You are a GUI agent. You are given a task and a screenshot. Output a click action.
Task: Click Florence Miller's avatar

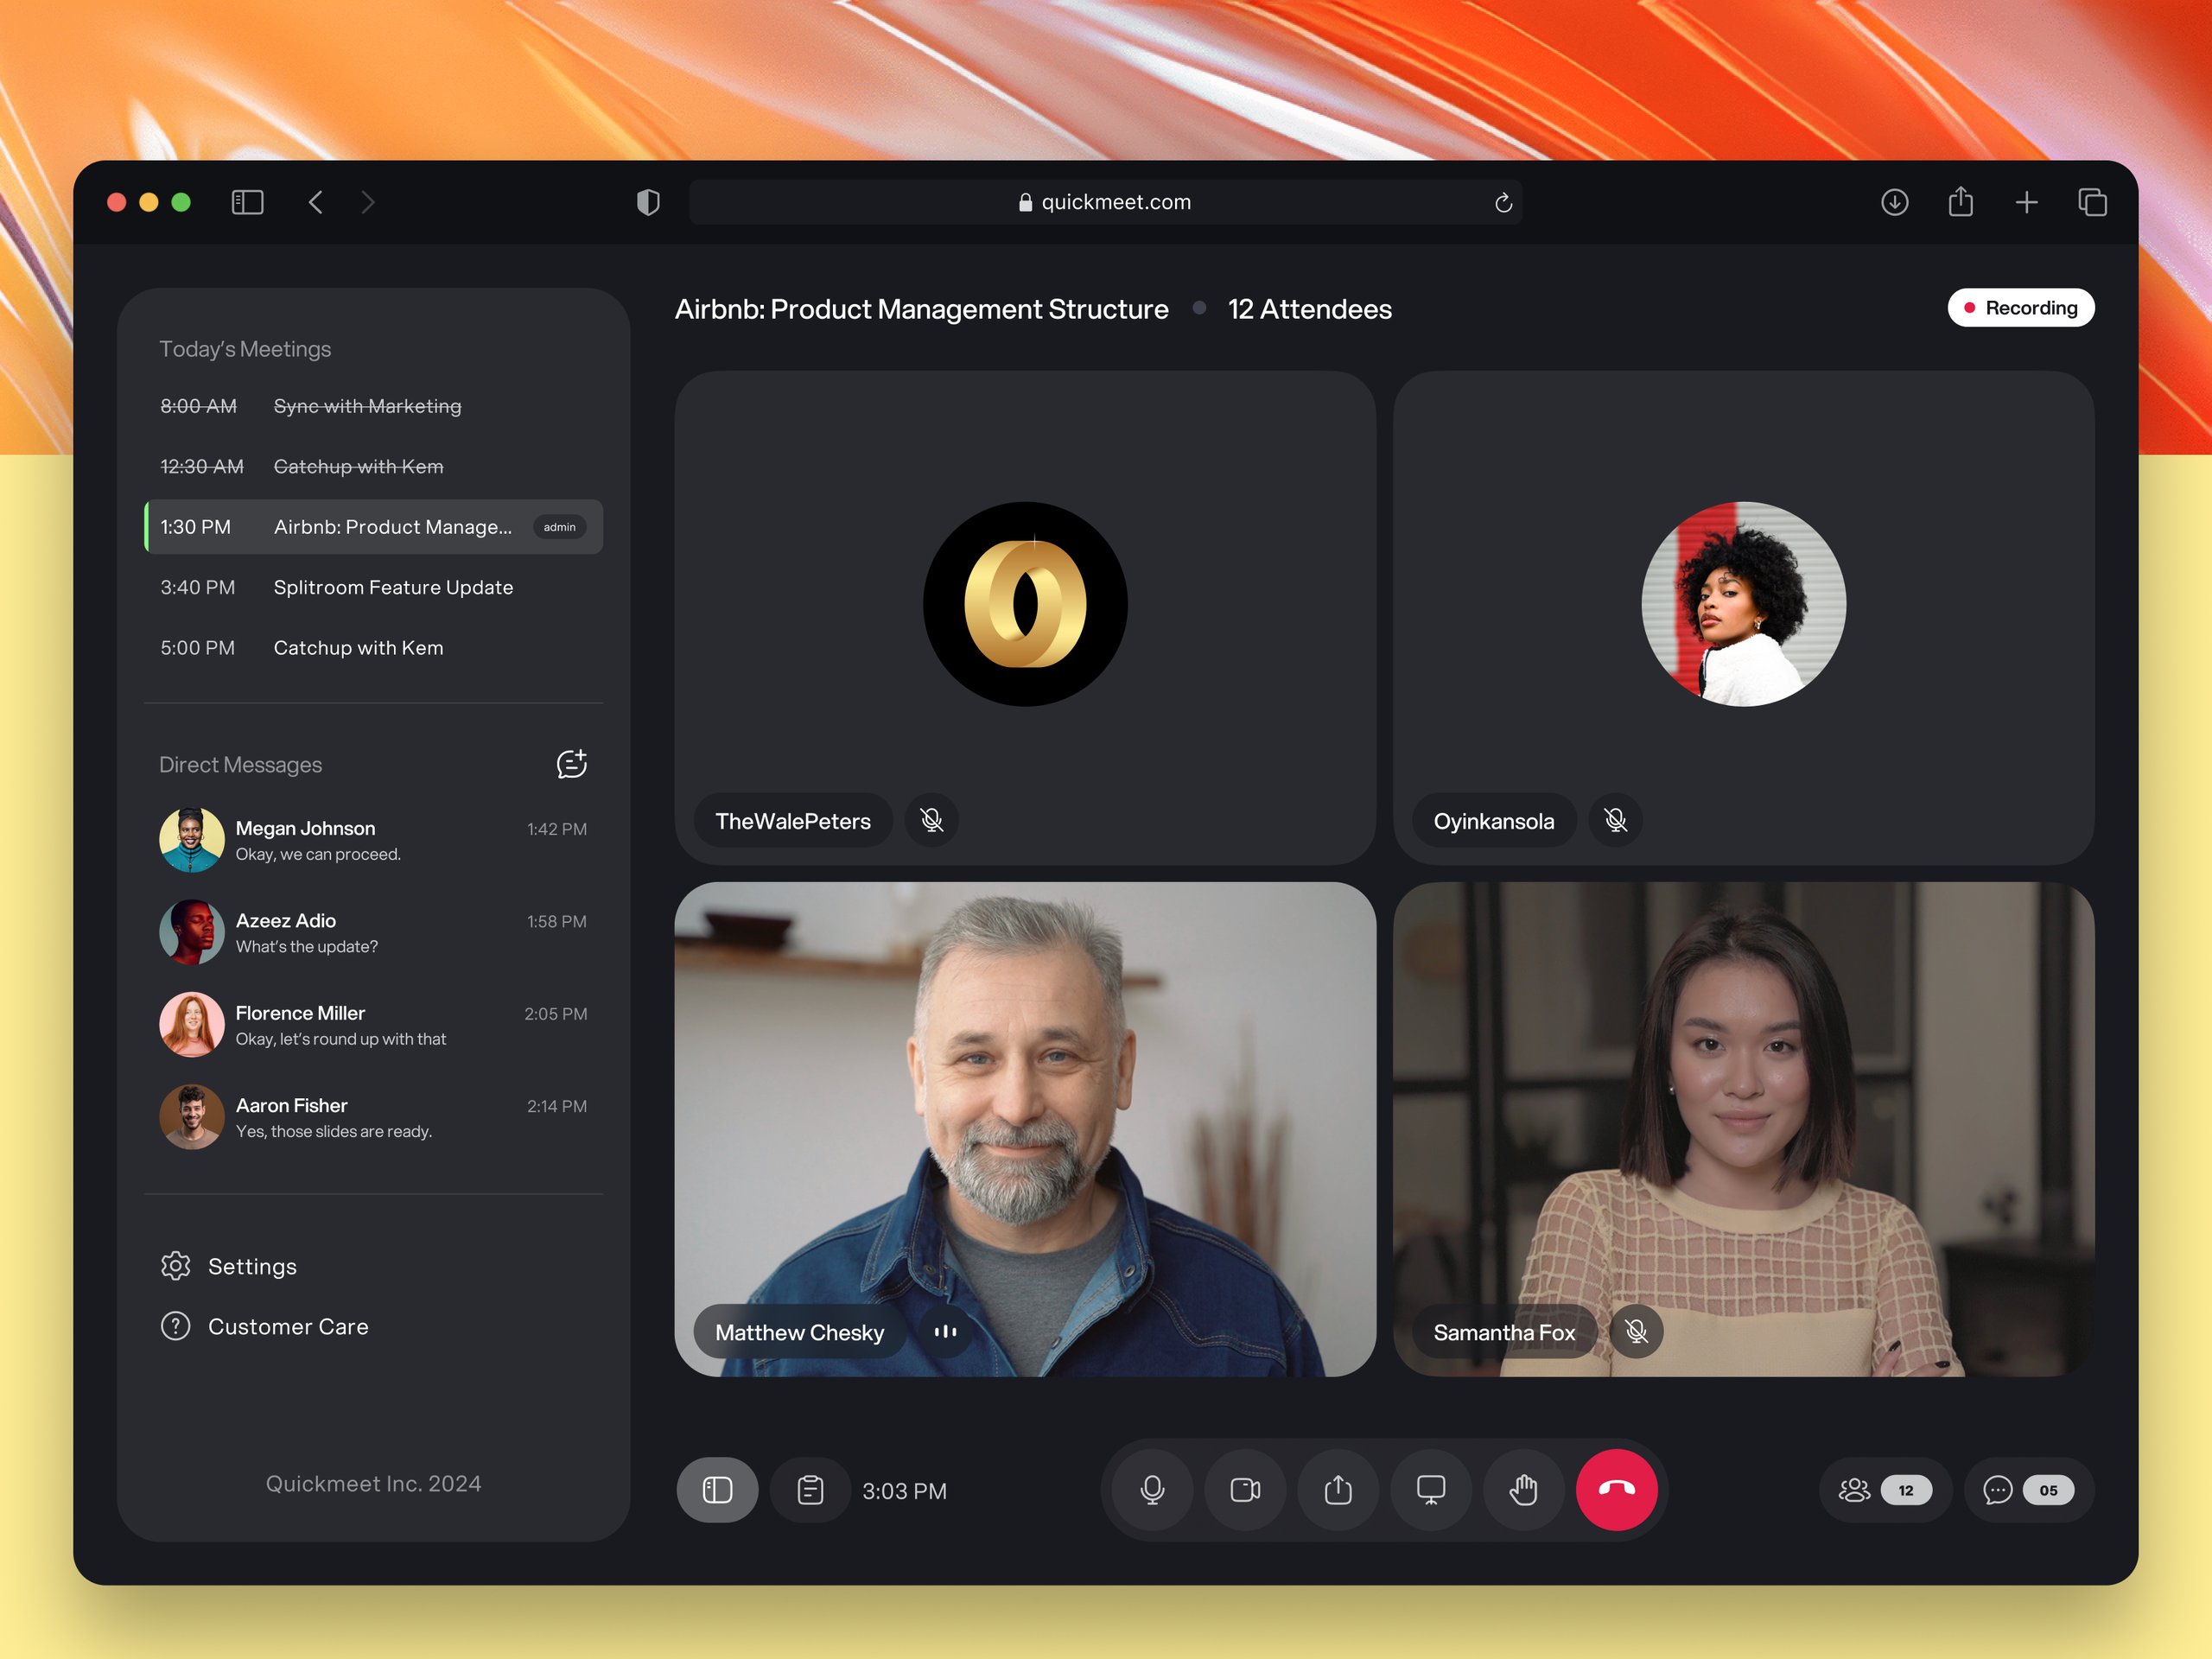coord(192,1025)
